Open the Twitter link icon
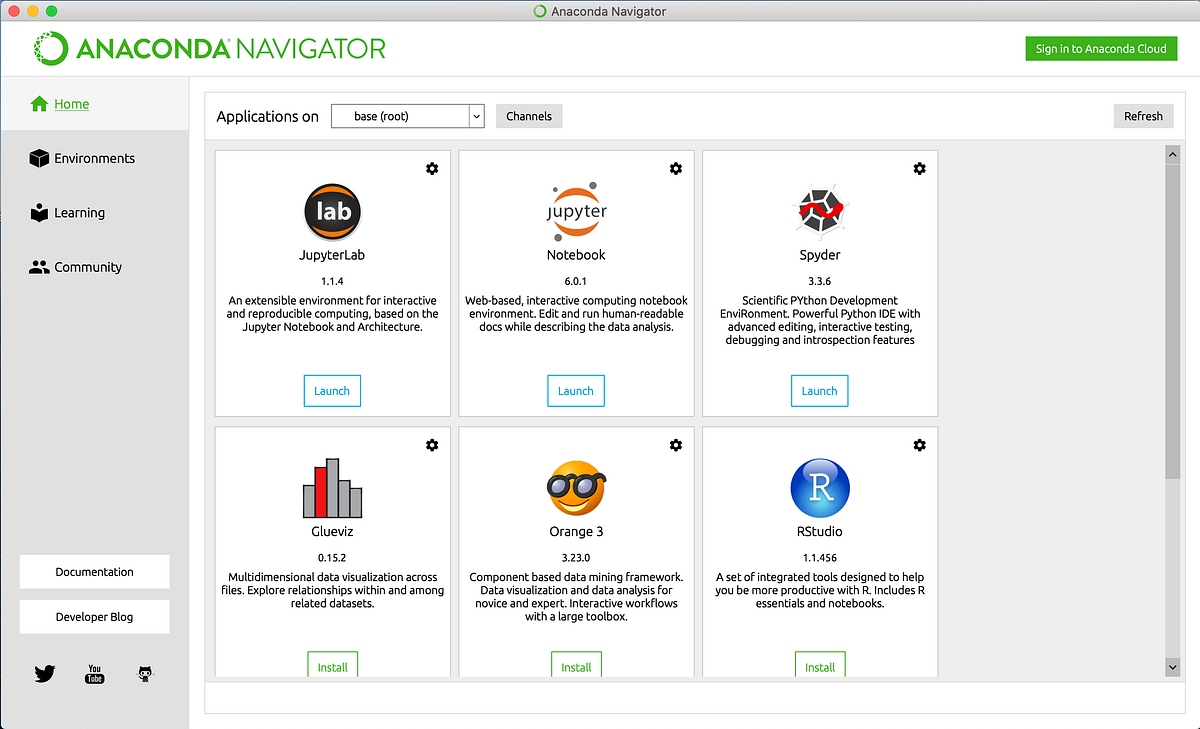Image resolution: width=1200 pixels, height=729 pixels. [45, 674]
